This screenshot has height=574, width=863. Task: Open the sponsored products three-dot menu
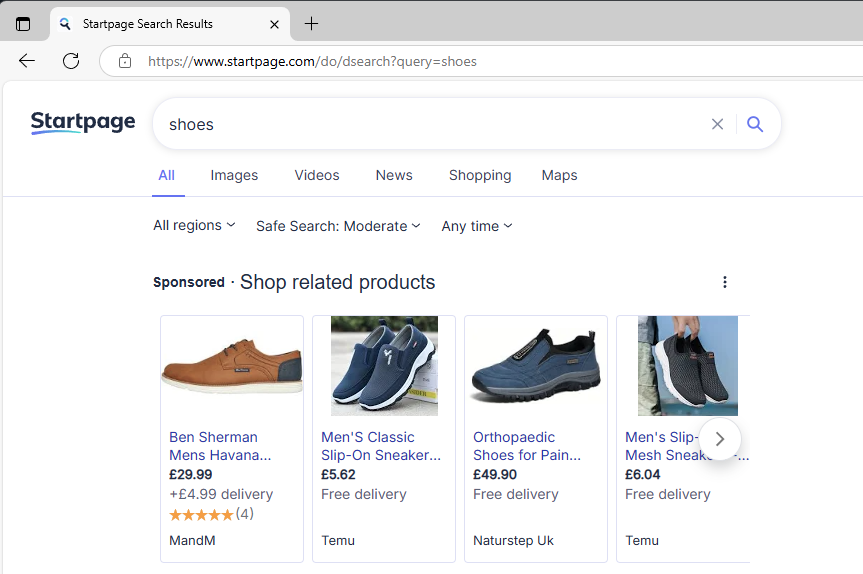[725, 282]
